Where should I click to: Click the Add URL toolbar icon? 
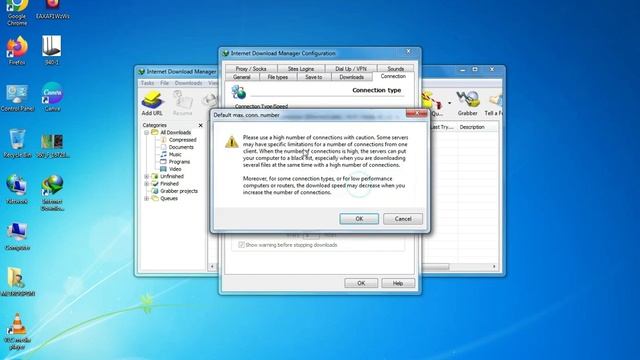152,103
